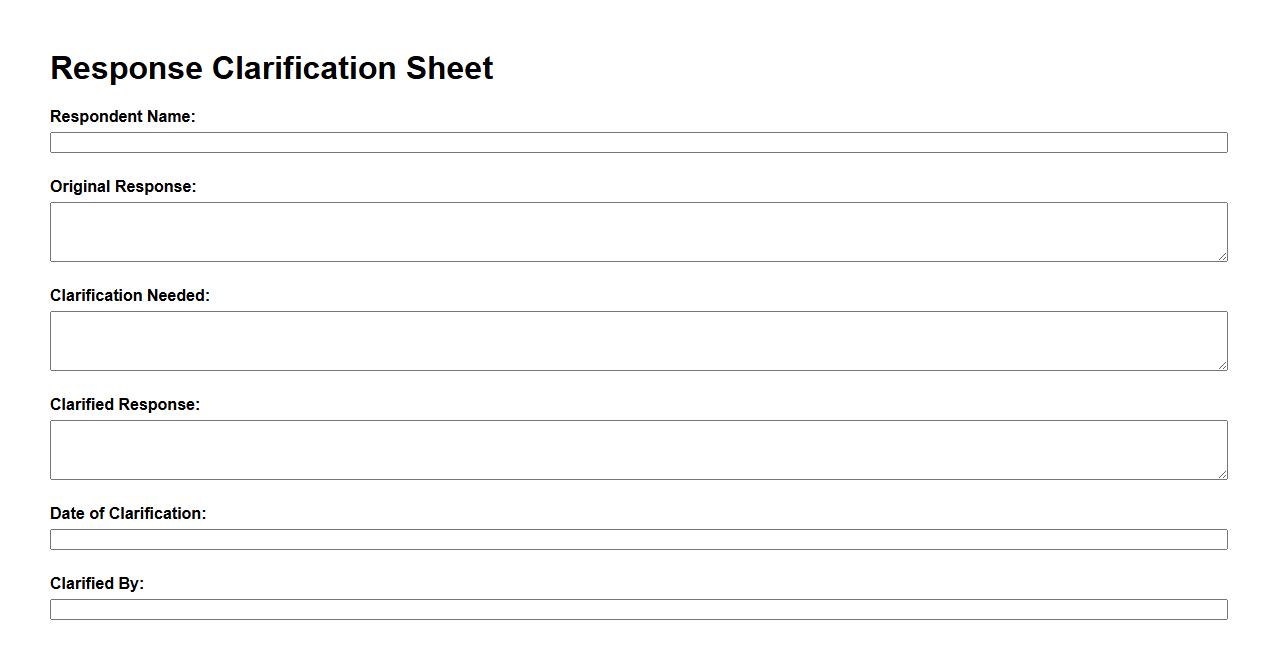Click the Date of Clarification input
1278x650 pixels.
(638, 540)
